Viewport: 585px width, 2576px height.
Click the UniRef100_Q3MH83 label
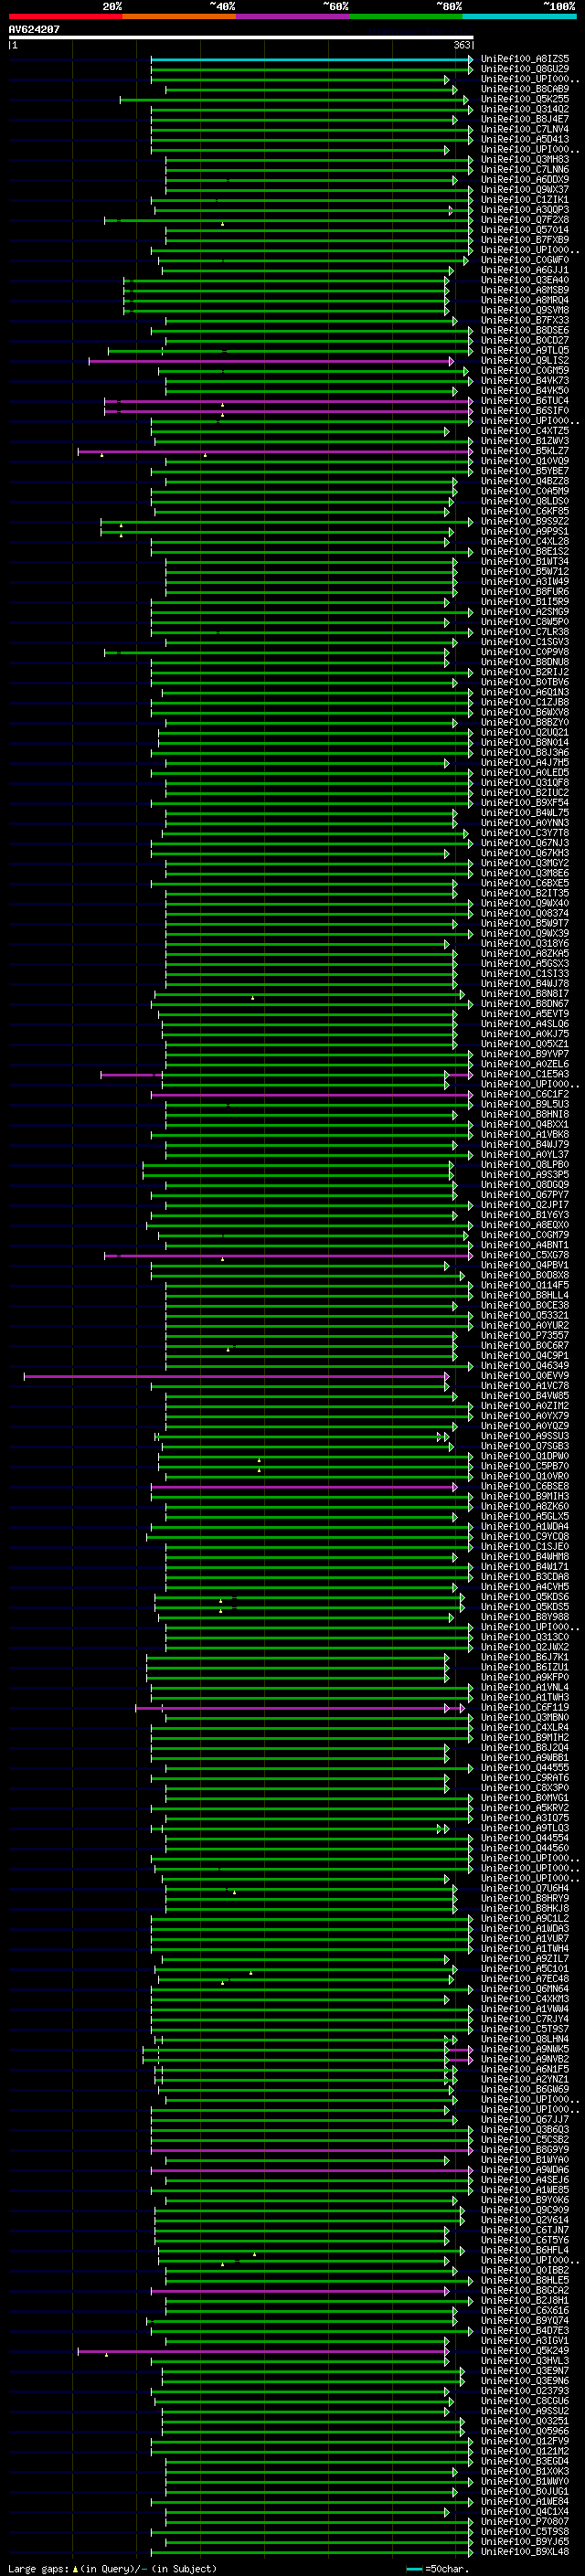point(525,159)
